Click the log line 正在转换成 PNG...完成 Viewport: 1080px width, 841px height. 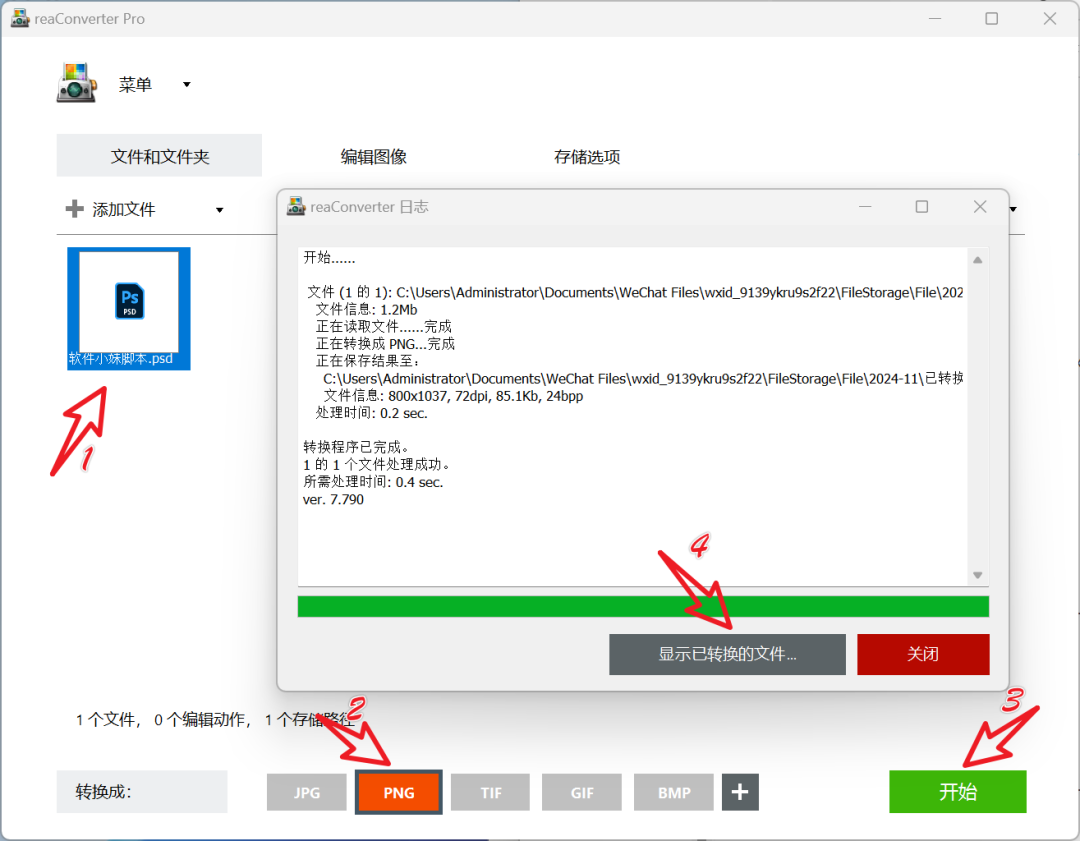pos(386,344)
